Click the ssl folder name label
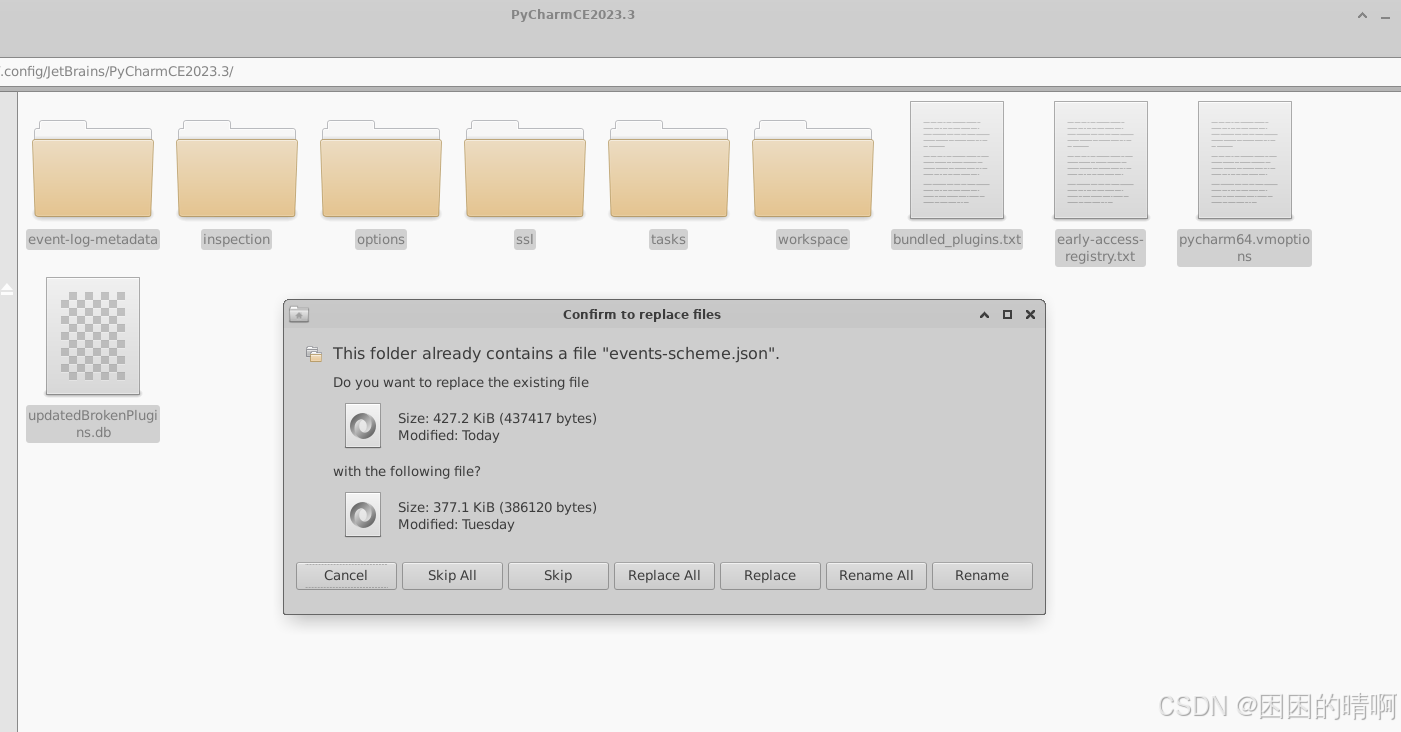The height and width of the screenshot is (732, 1401). point(525,239)
